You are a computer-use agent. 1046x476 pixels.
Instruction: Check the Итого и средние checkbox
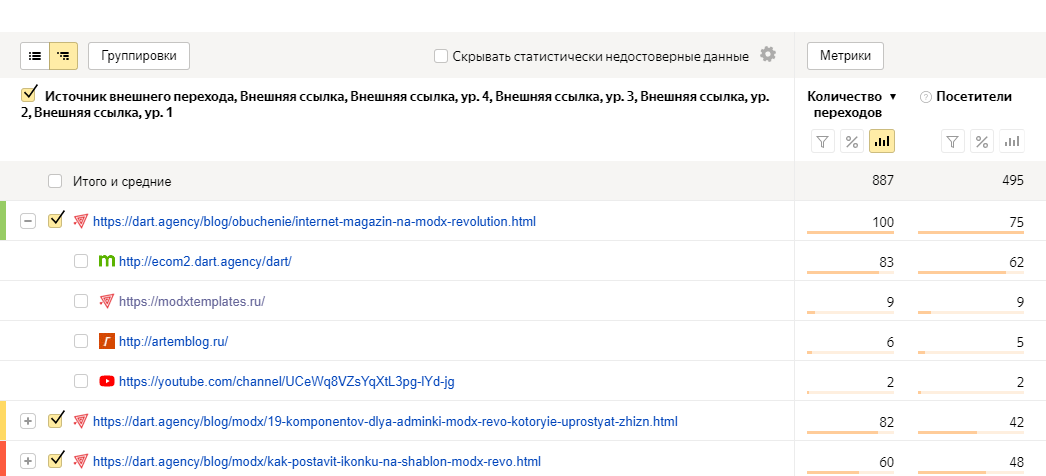coord(55,181)
